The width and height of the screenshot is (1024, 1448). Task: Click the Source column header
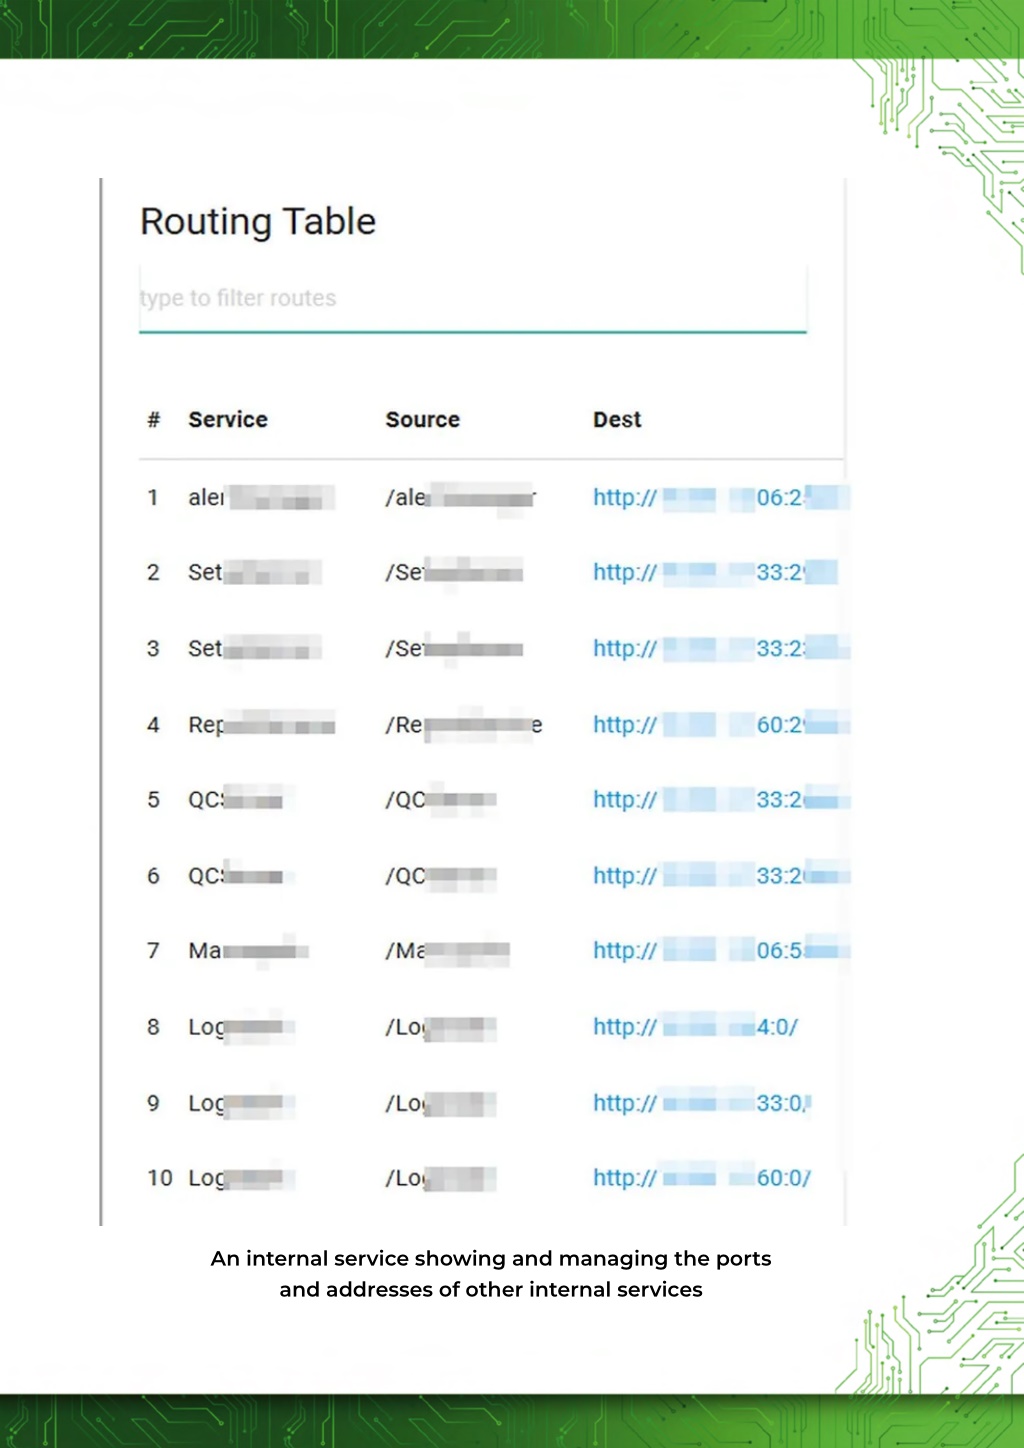423,420
